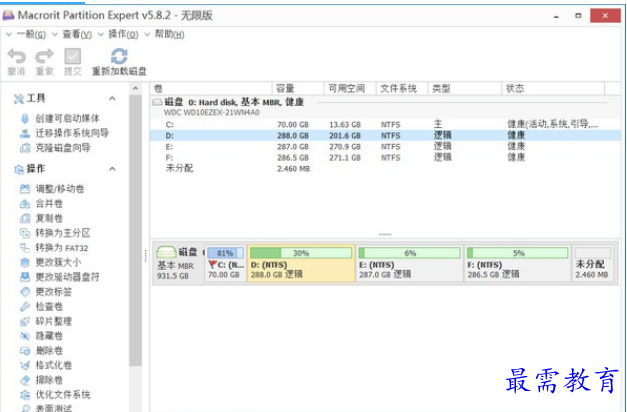Click 格式化卷 operation
The height and width of the screenshot is (412, 627).
[x=53, y=365]
